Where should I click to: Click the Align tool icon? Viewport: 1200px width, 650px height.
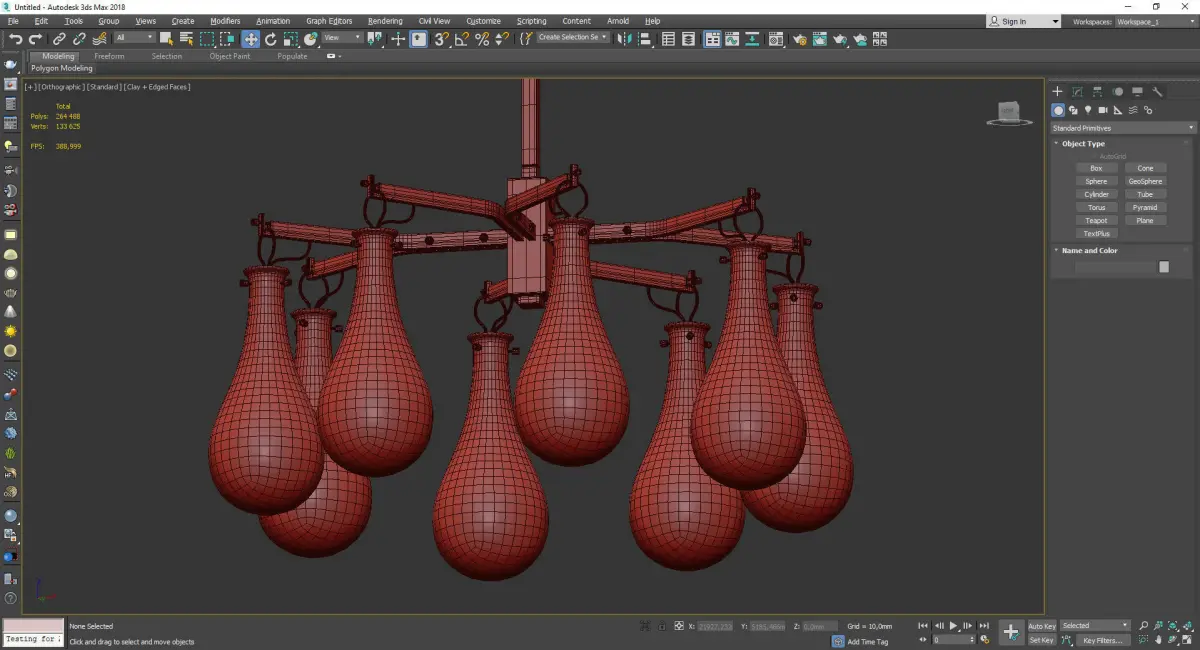point(645,39)
